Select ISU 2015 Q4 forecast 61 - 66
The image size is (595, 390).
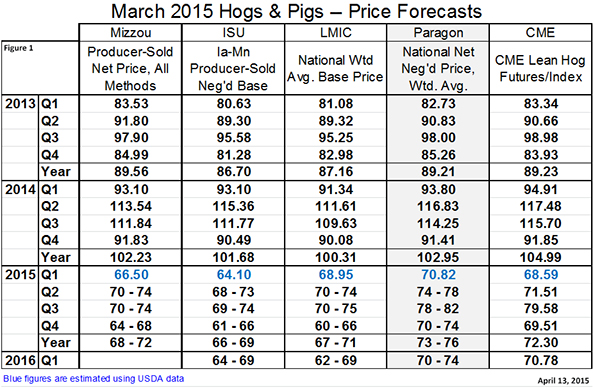233,326
